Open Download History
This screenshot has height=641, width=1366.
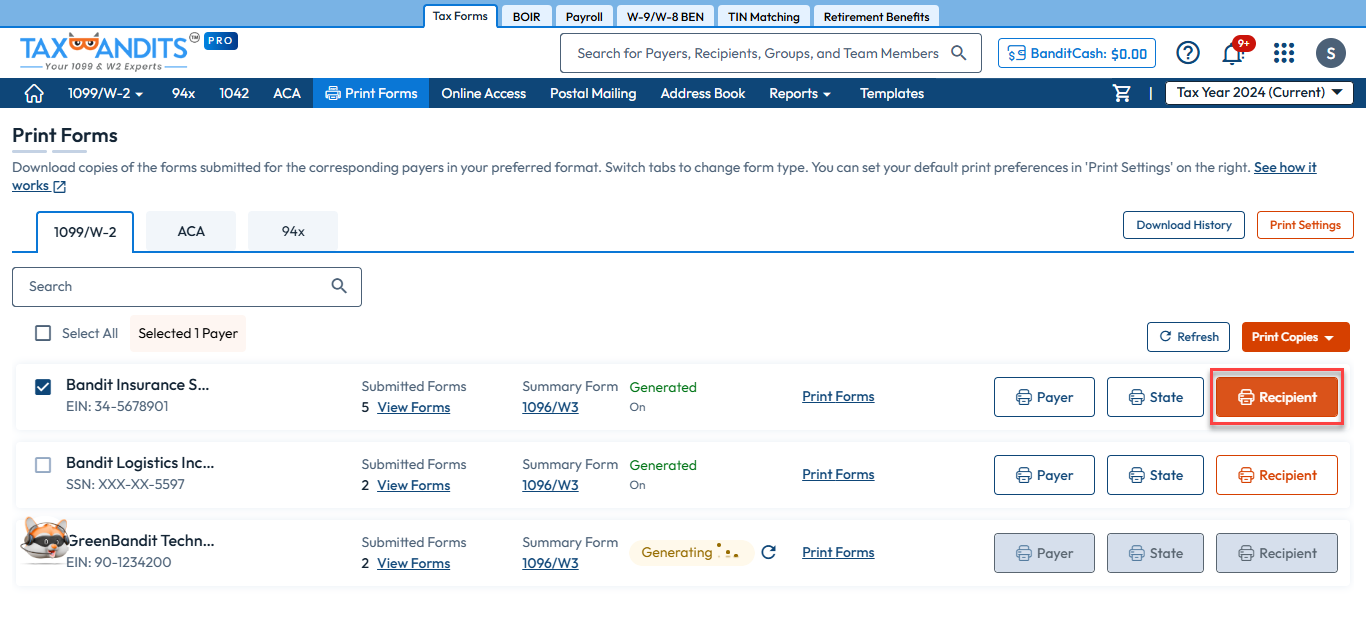click(1184, 225)
